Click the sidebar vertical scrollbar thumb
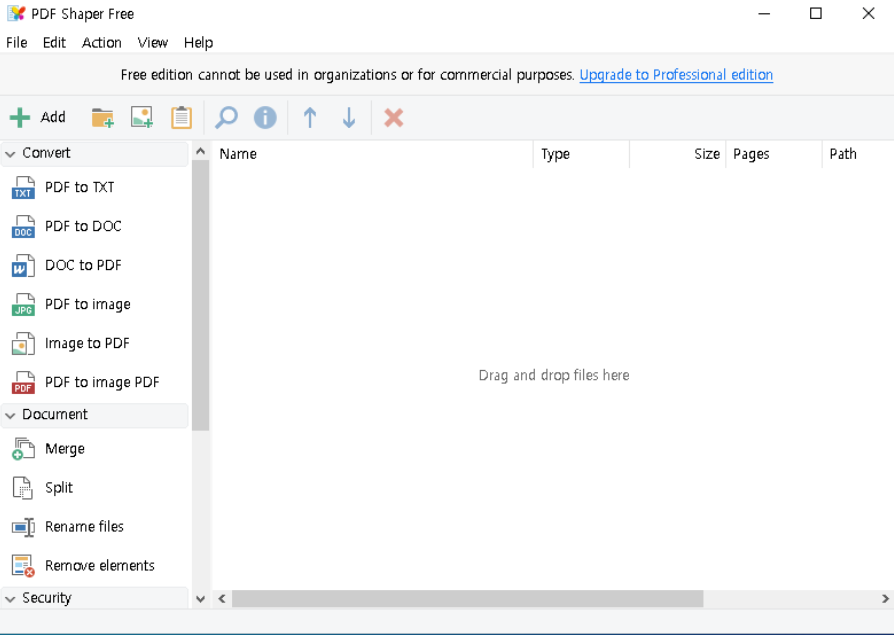This screenshot has width=894, height=635. (x=200, y=295)
